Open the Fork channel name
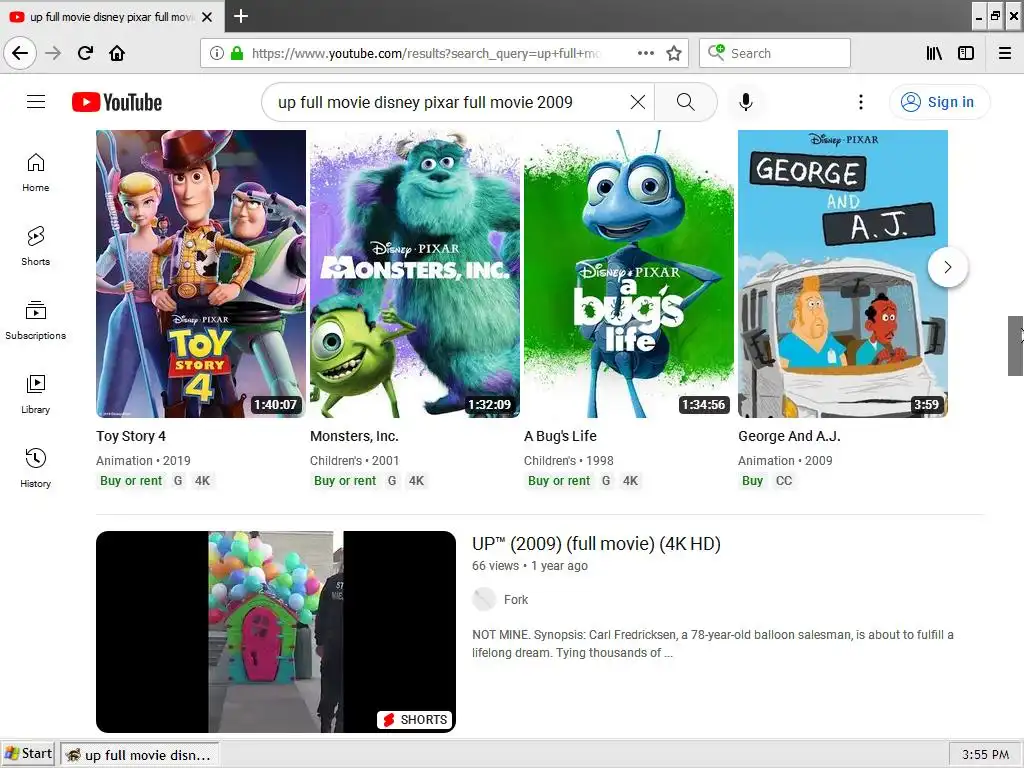1024x768 pixels. [x=516, y=600]
